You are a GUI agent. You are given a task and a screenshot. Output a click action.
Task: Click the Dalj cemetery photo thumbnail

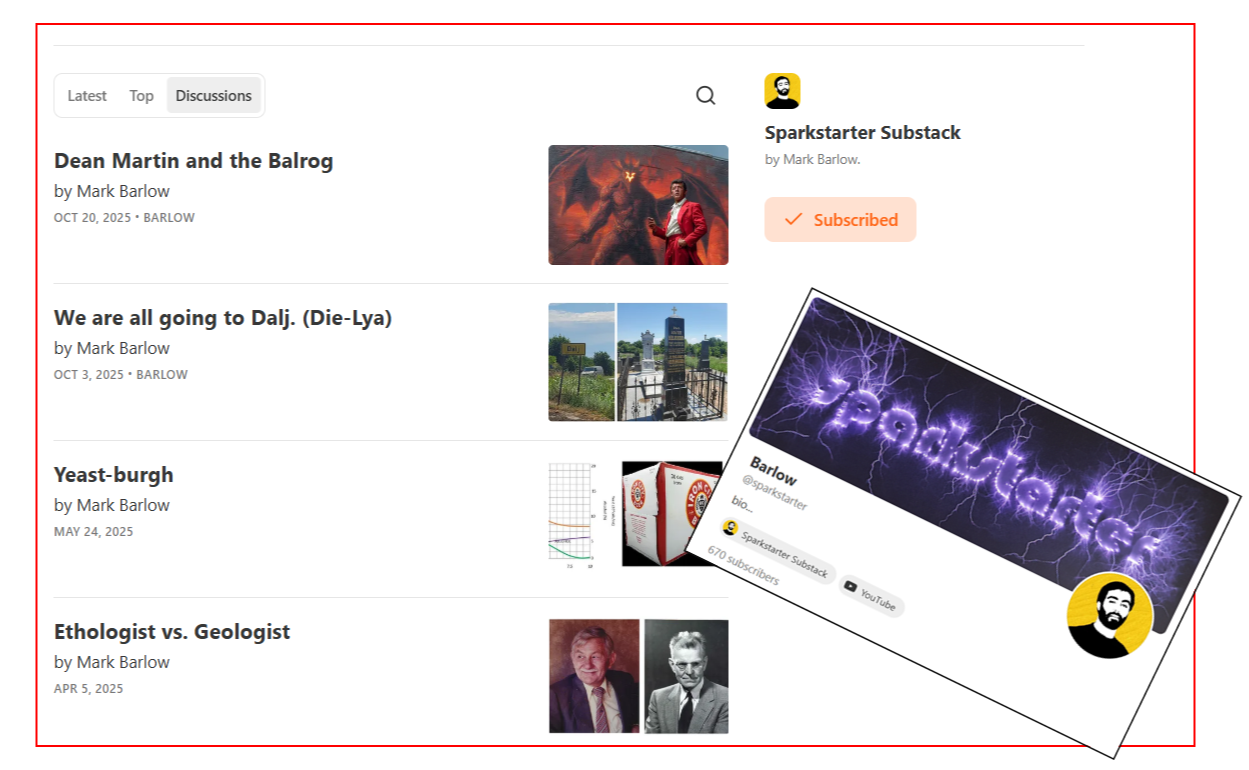coord(638,362)
